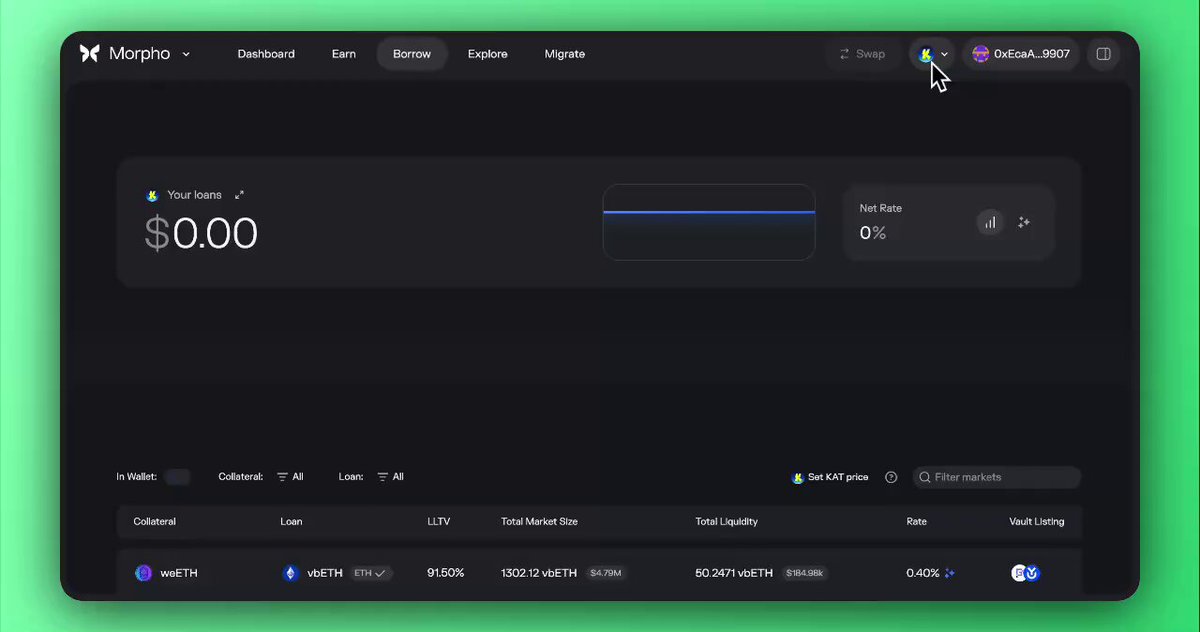This screenshot has width=1200, height=632.
Task: Switch to the Earn tab
Action: 344,54
